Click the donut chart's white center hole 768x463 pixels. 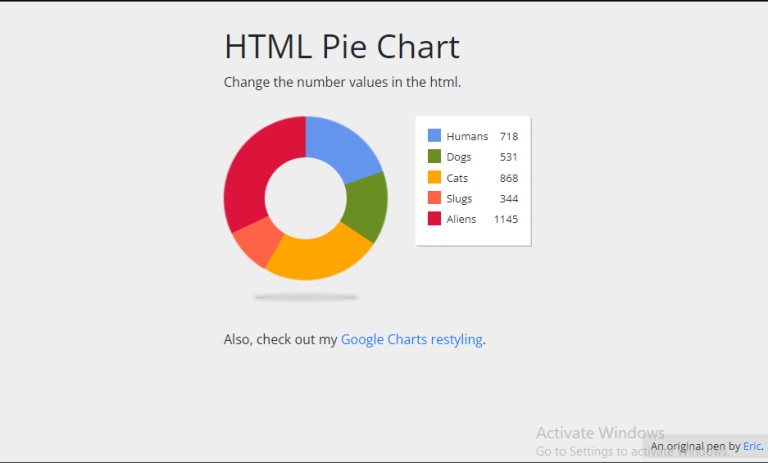pos(306,198)
